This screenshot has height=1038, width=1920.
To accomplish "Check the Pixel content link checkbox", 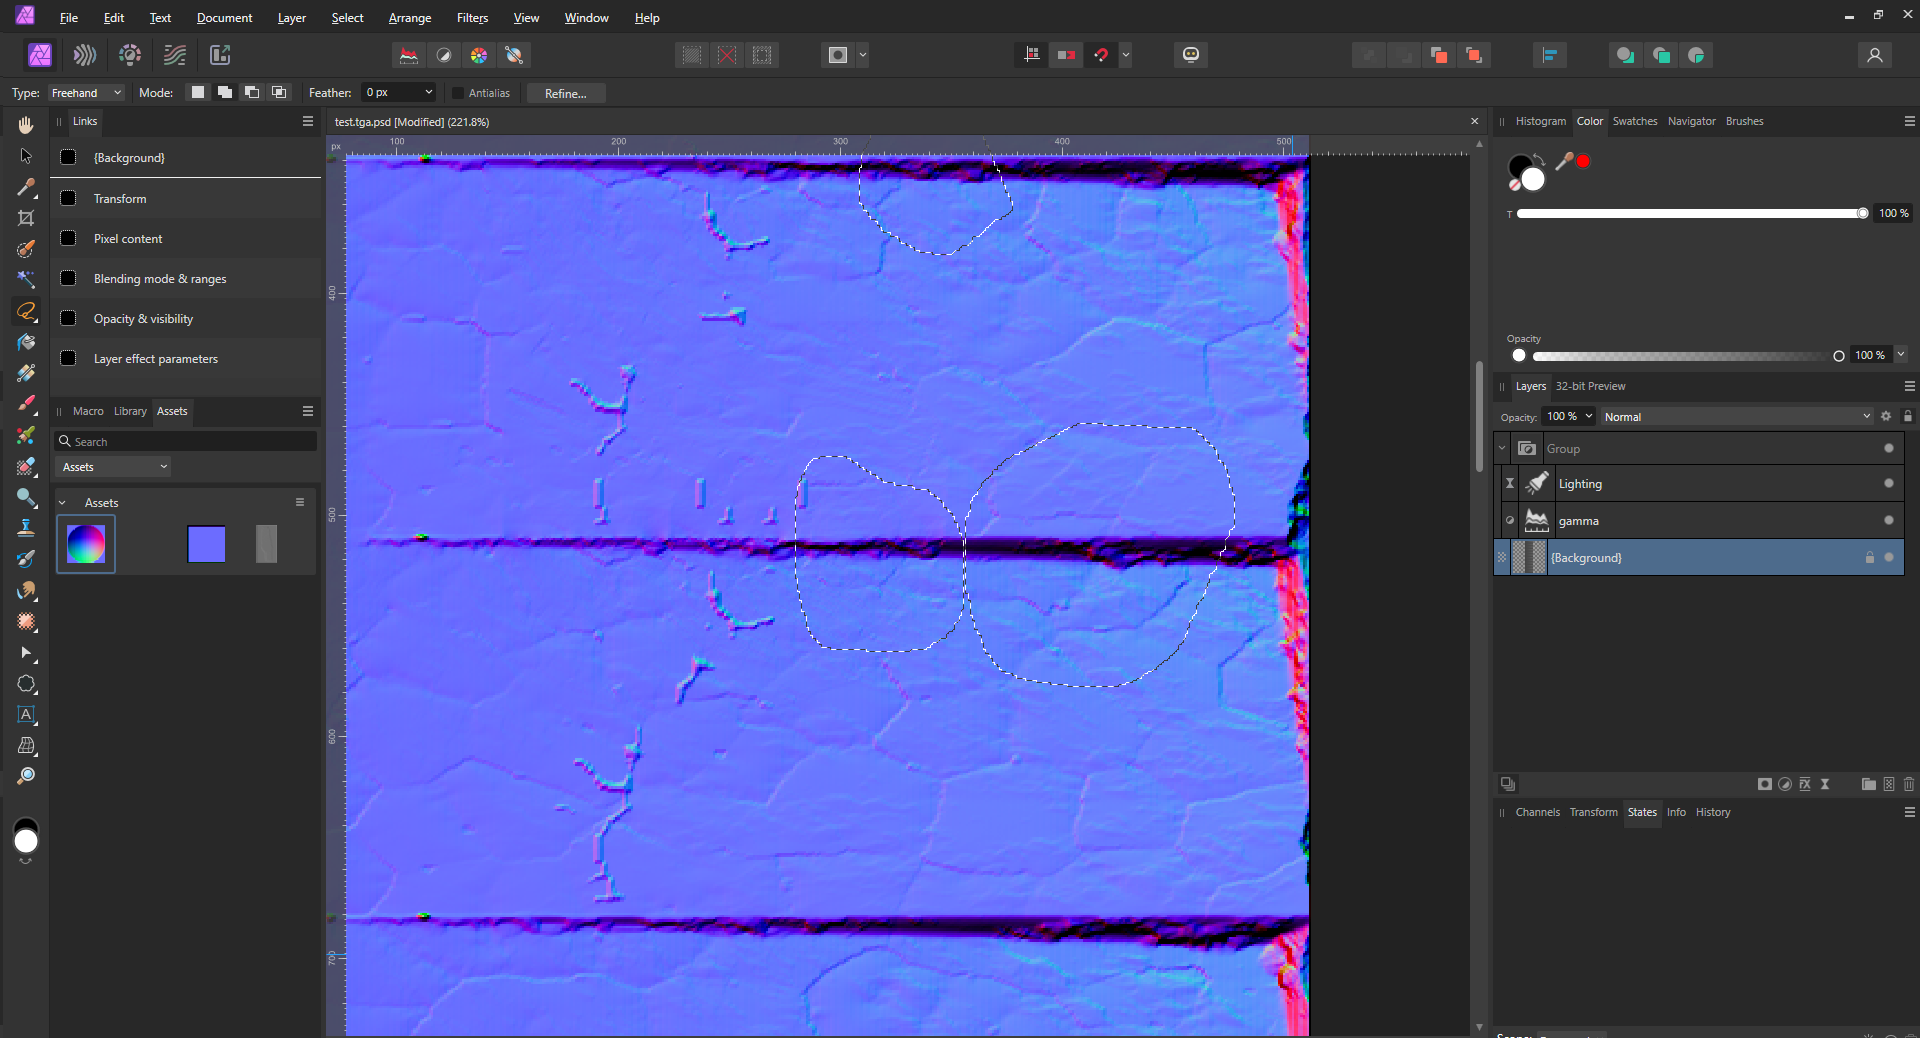I will 68,238.
